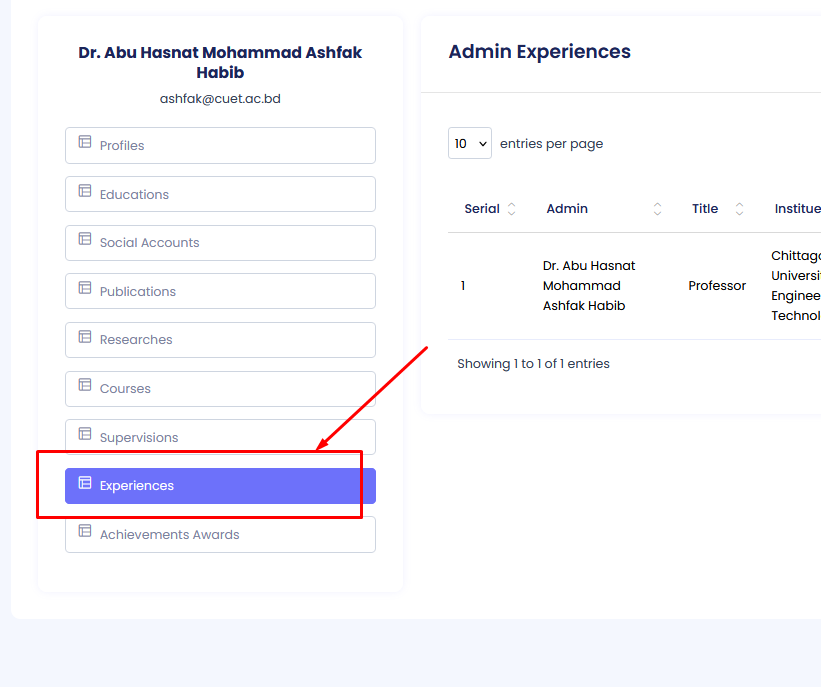Open Achievements Awards section
821x687 pixels.
pos(220,534)
